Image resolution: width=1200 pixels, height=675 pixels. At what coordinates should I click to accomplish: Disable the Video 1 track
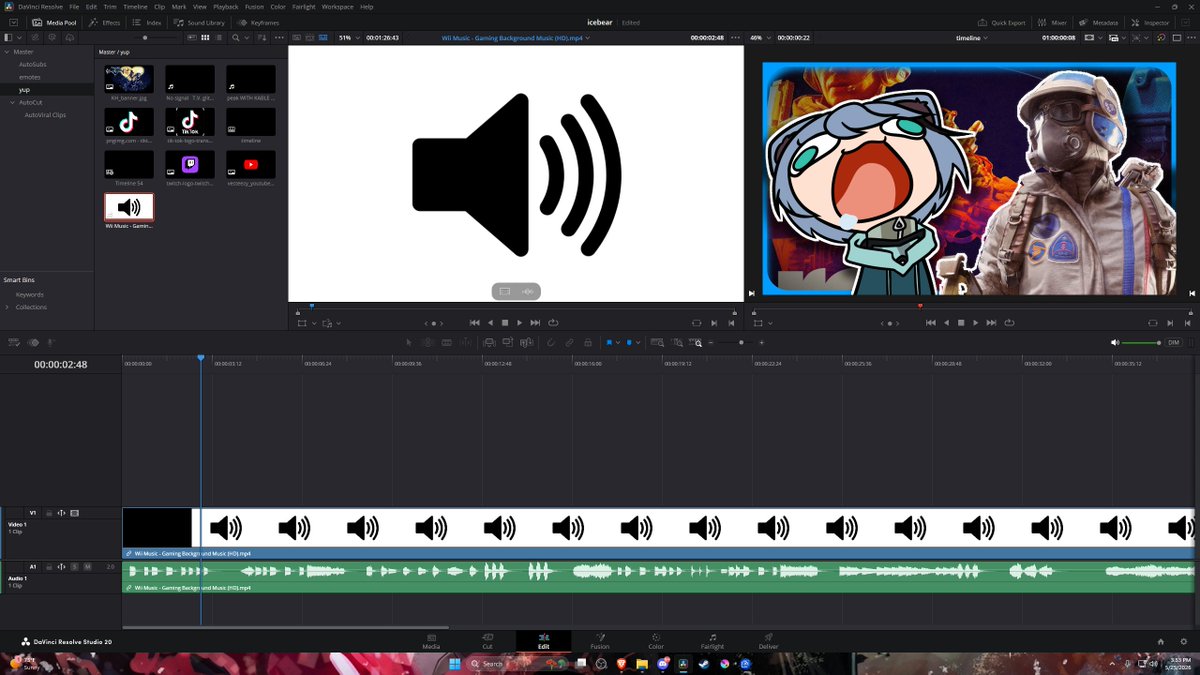(74, 513)
